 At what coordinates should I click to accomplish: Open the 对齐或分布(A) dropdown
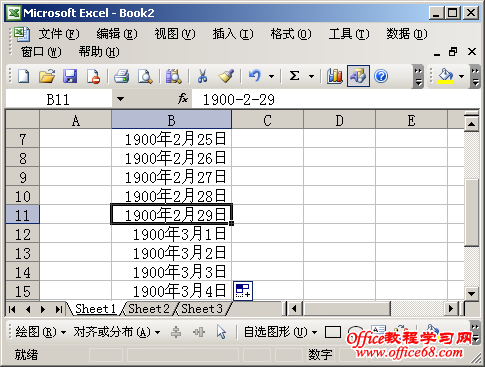pyautogui.click(x=117, y=332)
